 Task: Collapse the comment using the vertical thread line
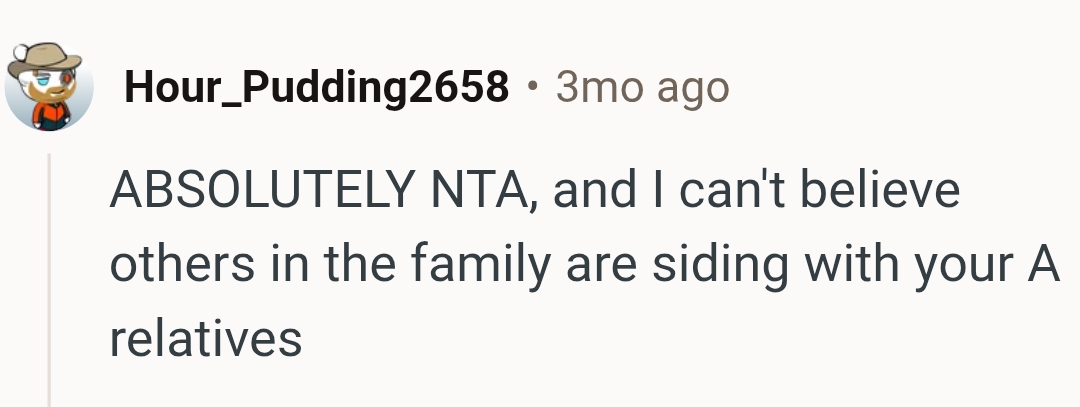pos(49,280)
